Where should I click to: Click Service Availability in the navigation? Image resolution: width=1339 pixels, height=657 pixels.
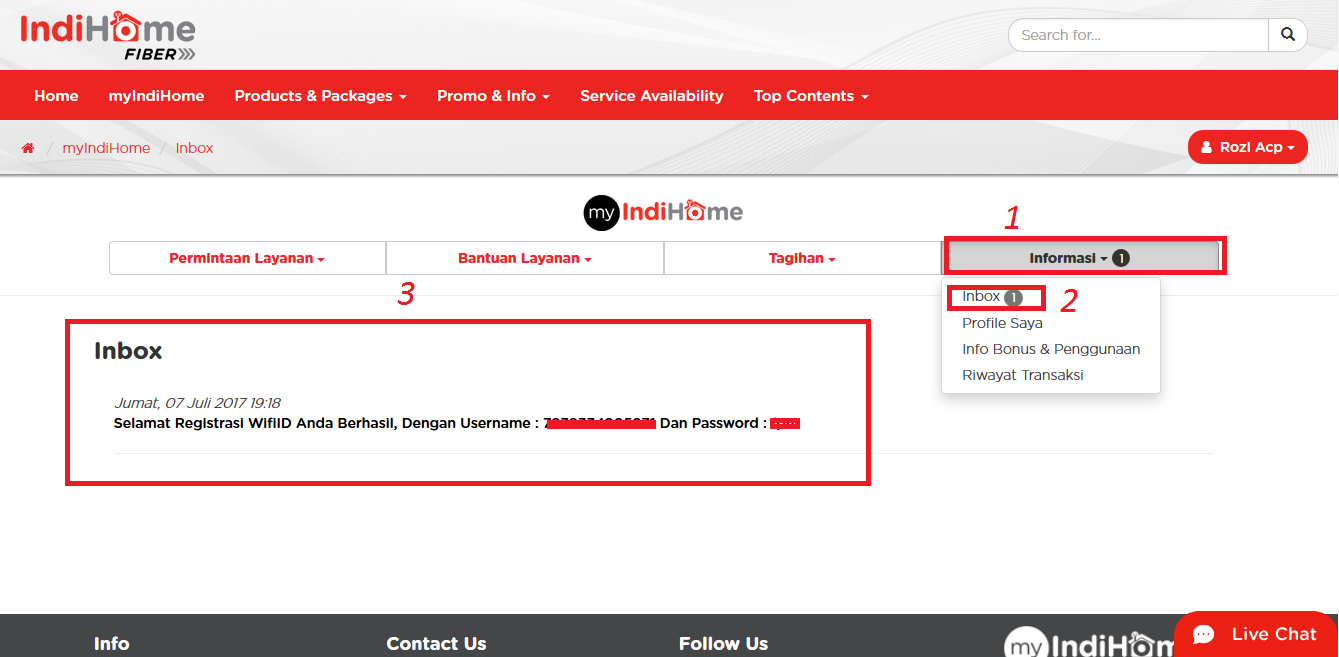651,95
